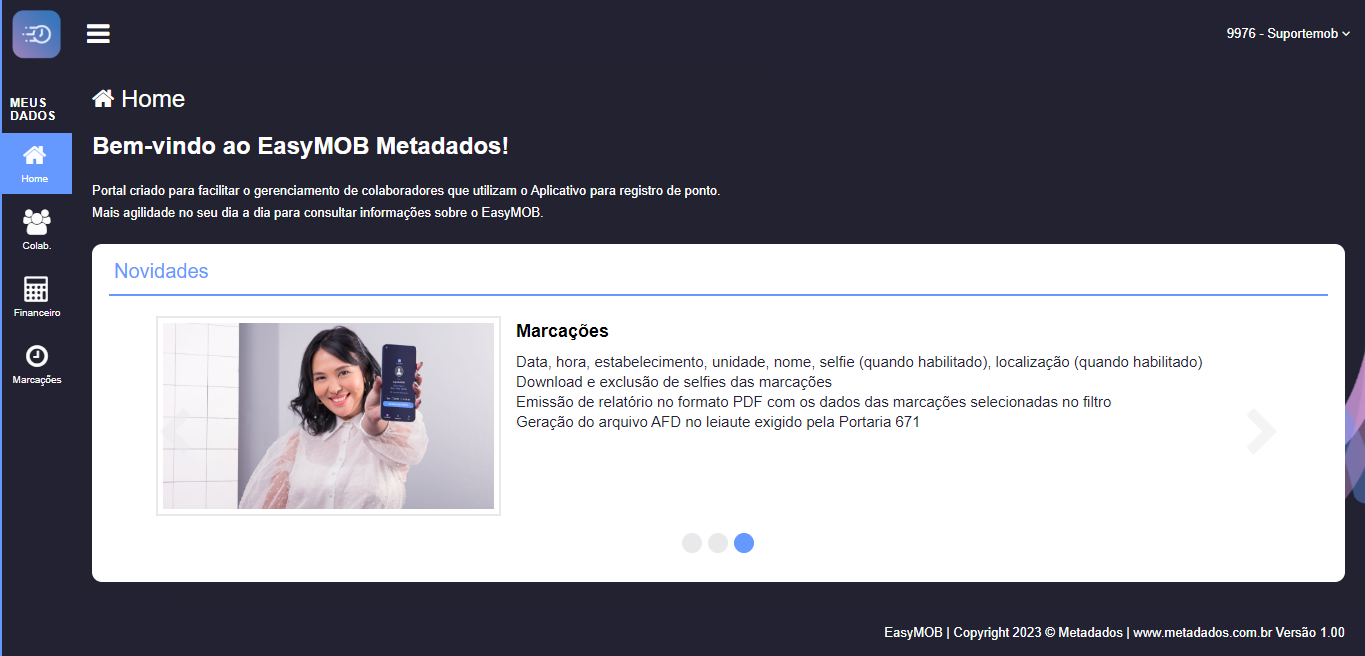
Task: Click 'Download e exclusão de selfies' line
Action: point(674,382)
